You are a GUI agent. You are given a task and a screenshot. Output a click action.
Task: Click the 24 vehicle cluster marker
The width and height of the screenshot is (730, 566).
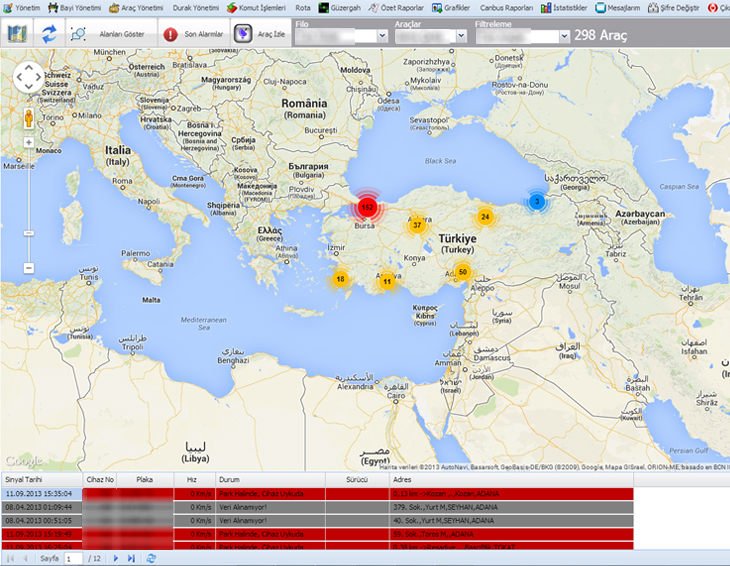point(485,217)
